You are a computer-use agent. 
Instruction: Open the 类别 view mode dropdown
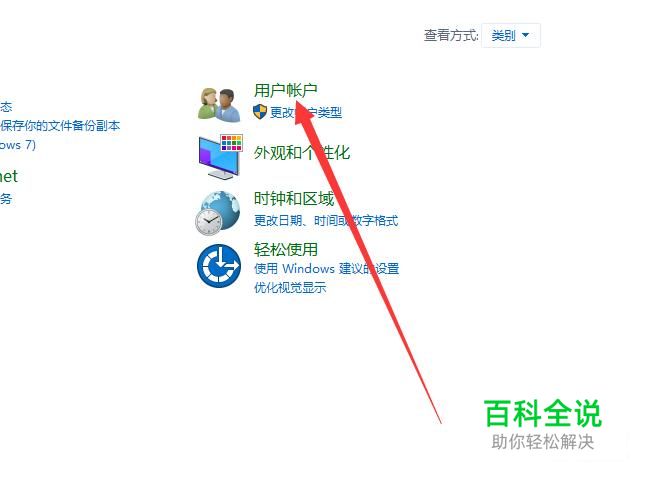[x=511, y=35]
